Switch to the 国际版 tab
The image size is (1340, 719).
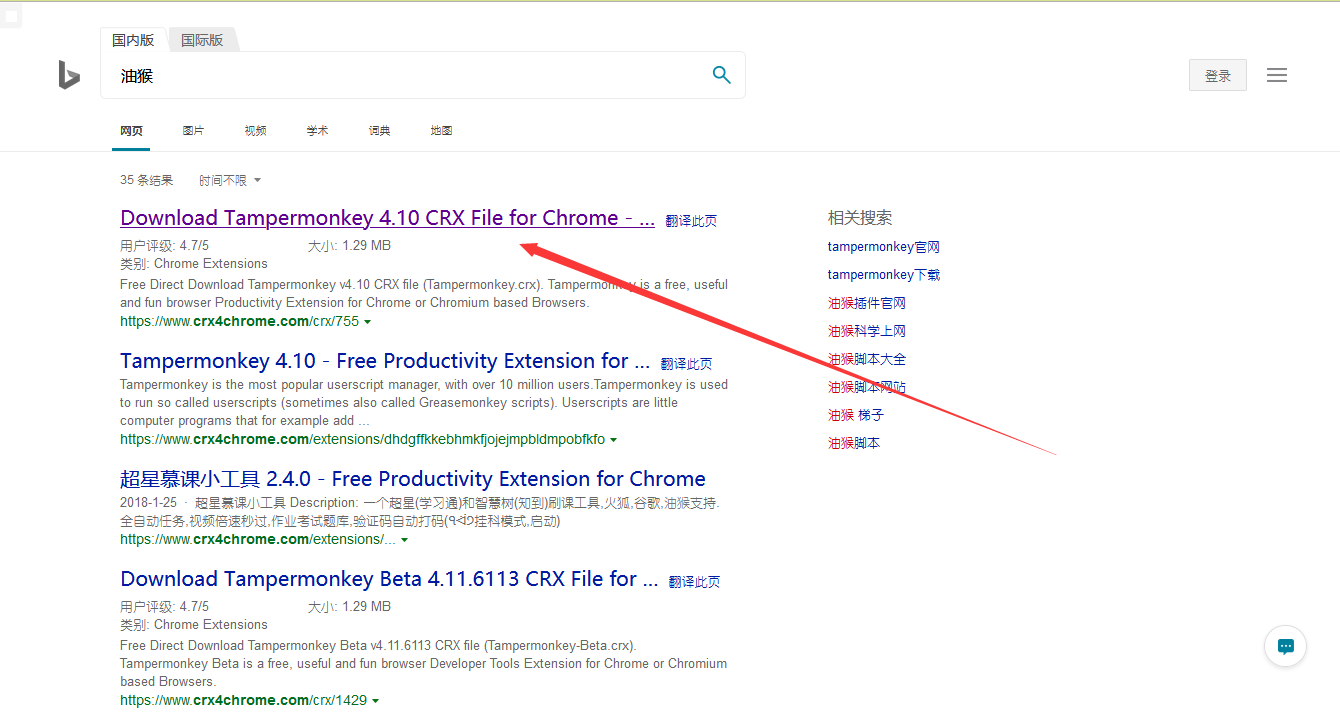point(202,40)
